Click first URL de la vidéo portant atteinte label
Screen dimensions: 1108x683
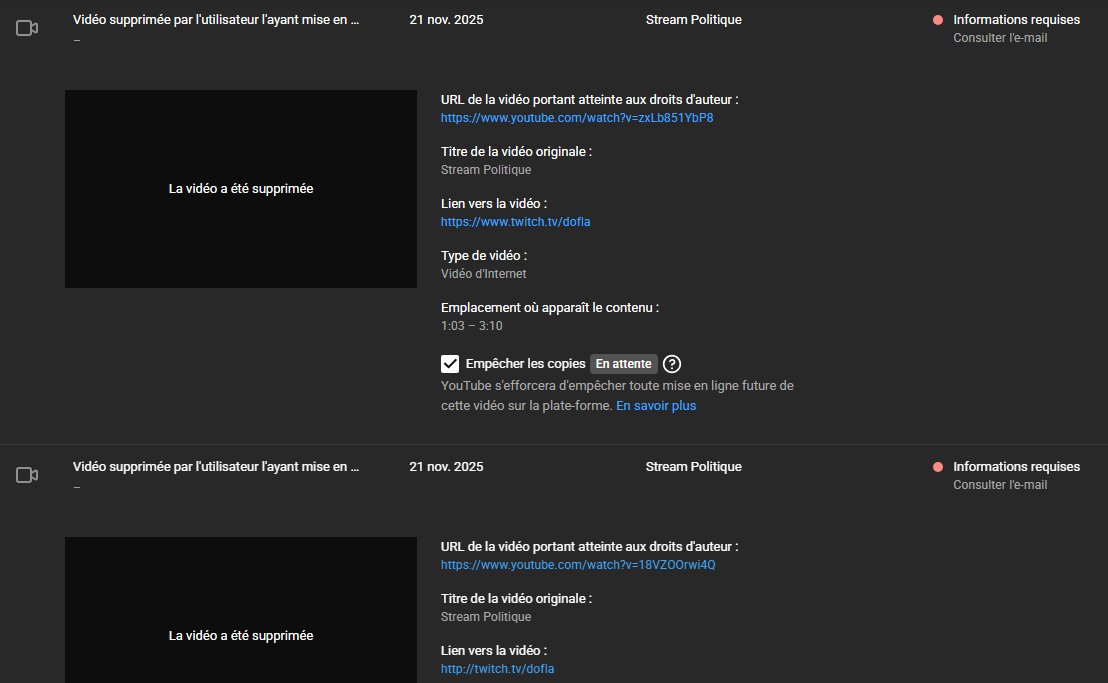pyautogui.click(x=589, y=100)
